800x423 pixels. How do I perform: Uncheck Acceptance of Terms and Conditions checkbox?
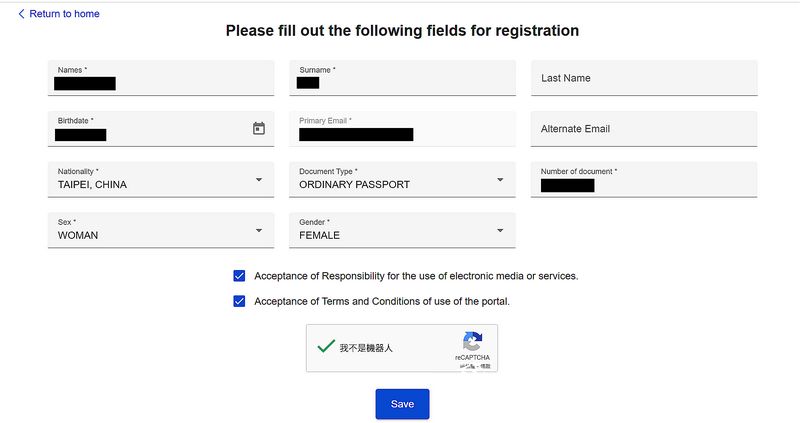click(x=239, y=302)
